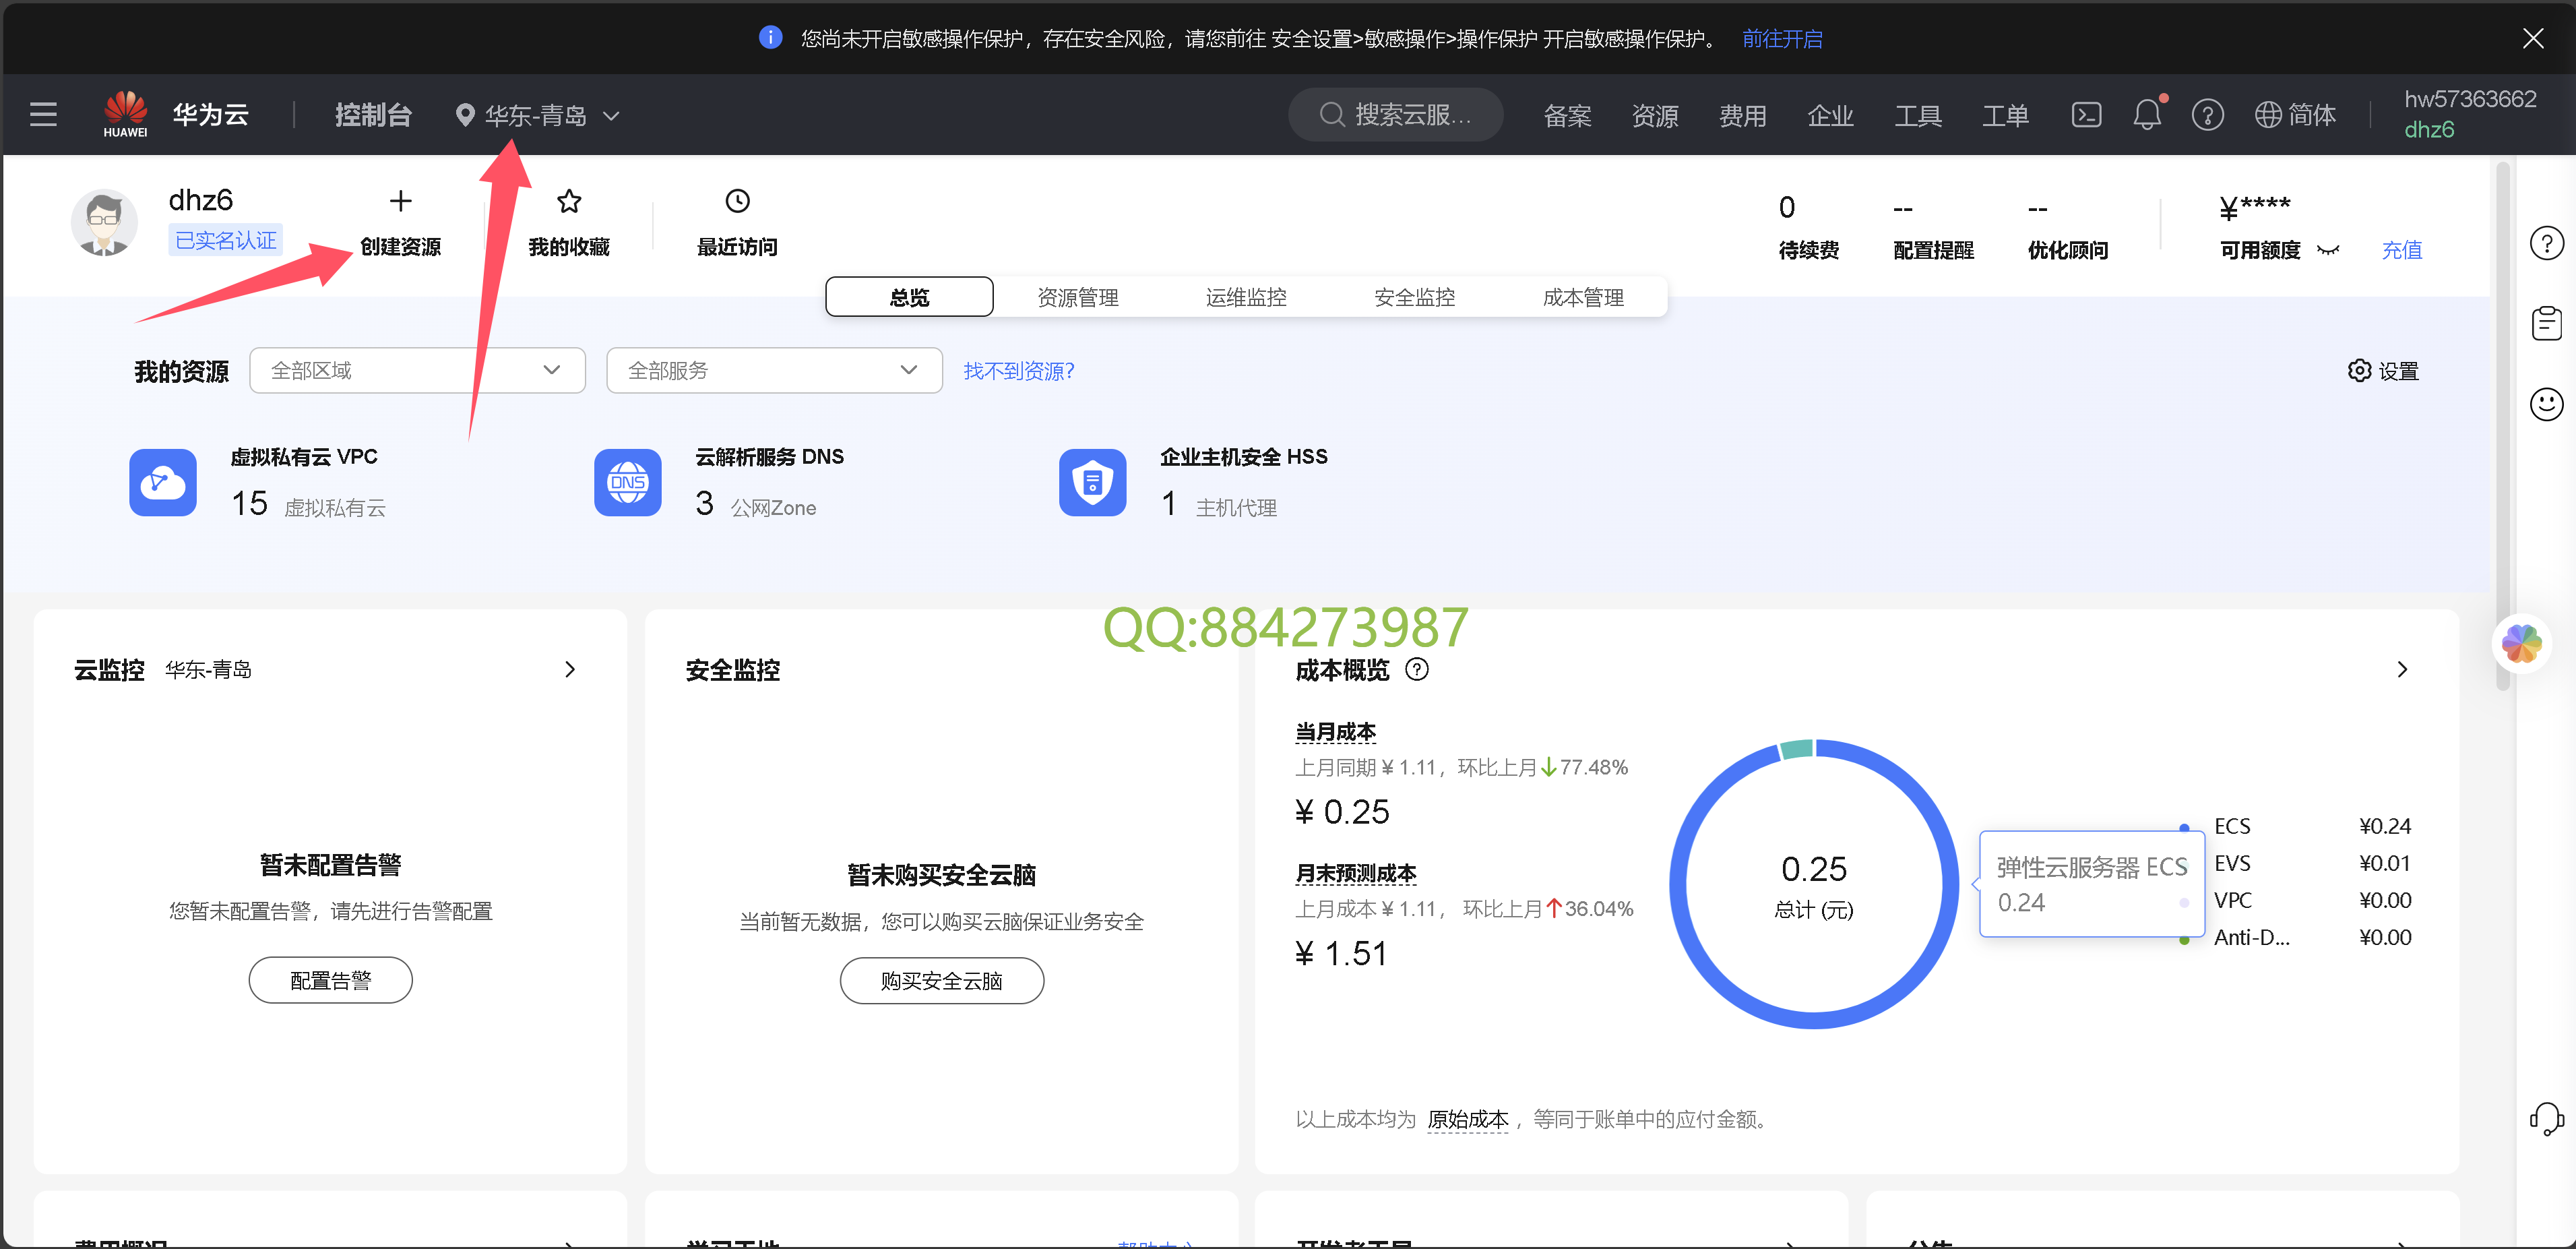Switch to the 资源管理 tab
The image size is (2576, 1249).
pos(1077,297)
